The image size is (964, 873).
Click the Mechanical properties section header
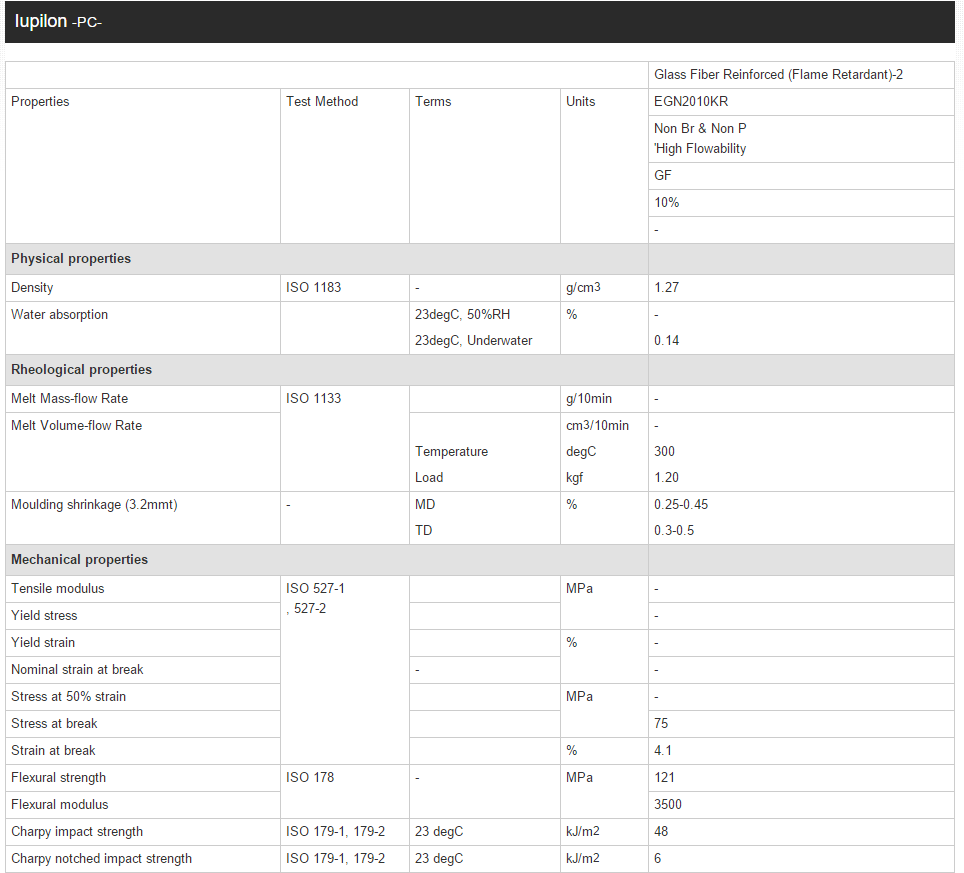tap(79, 560)
